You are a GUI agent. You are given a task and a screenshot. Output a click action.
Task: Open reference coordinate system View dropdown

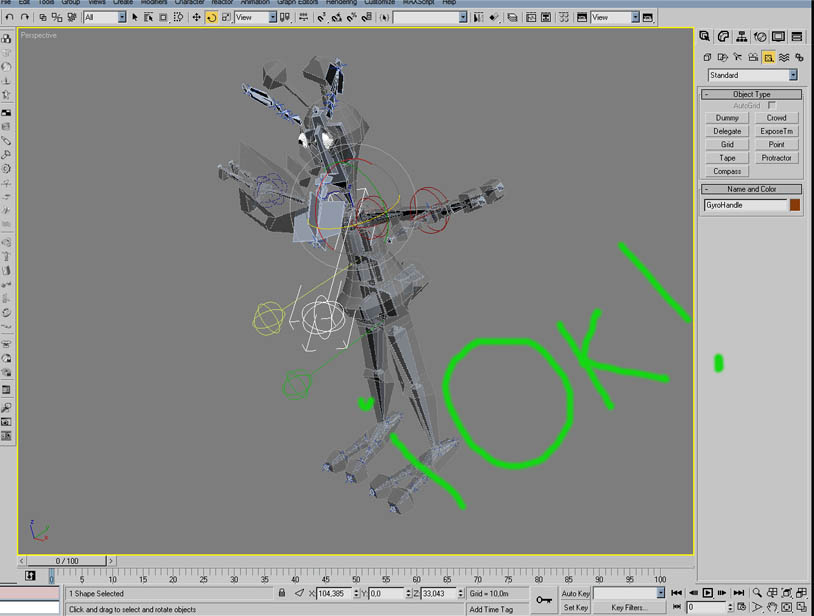(x=273, y=17)
